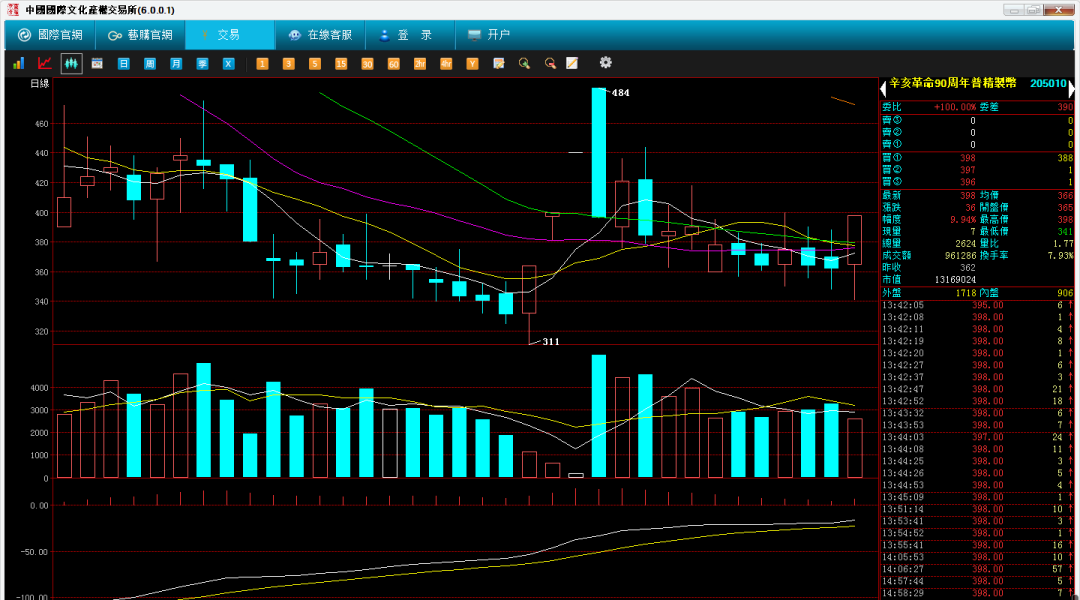Click the 昨收 value 362

click(x=968, y=268)
